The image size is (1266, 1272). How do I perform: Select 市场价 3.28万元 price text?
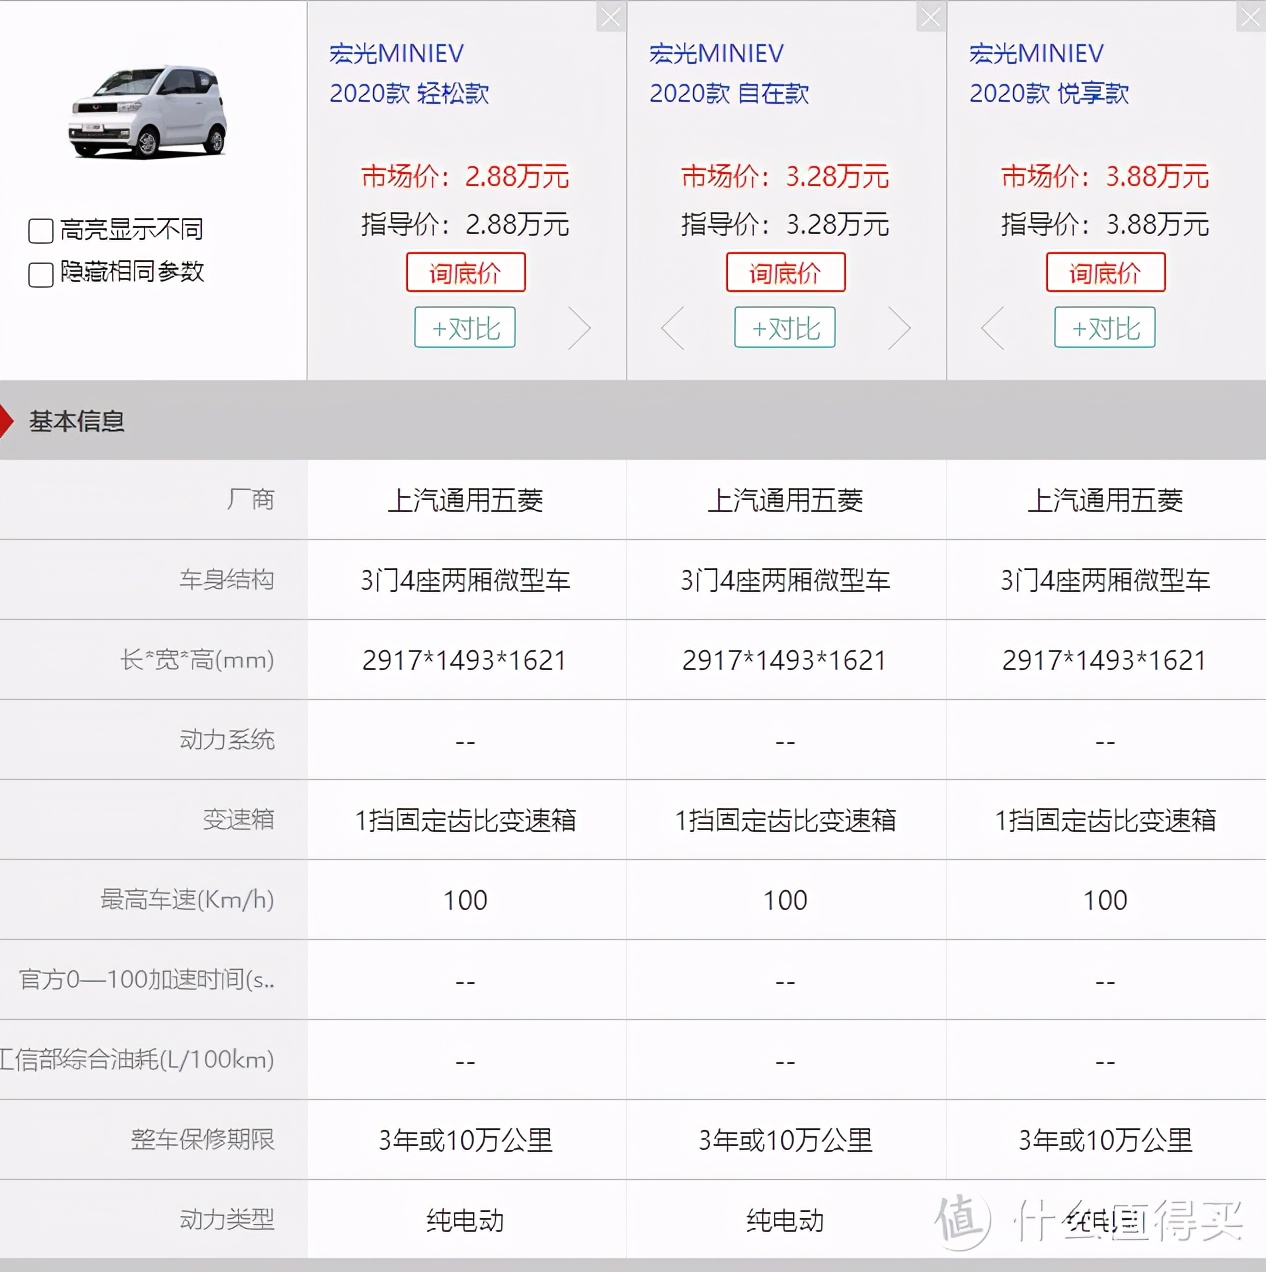tap(785, 177)
